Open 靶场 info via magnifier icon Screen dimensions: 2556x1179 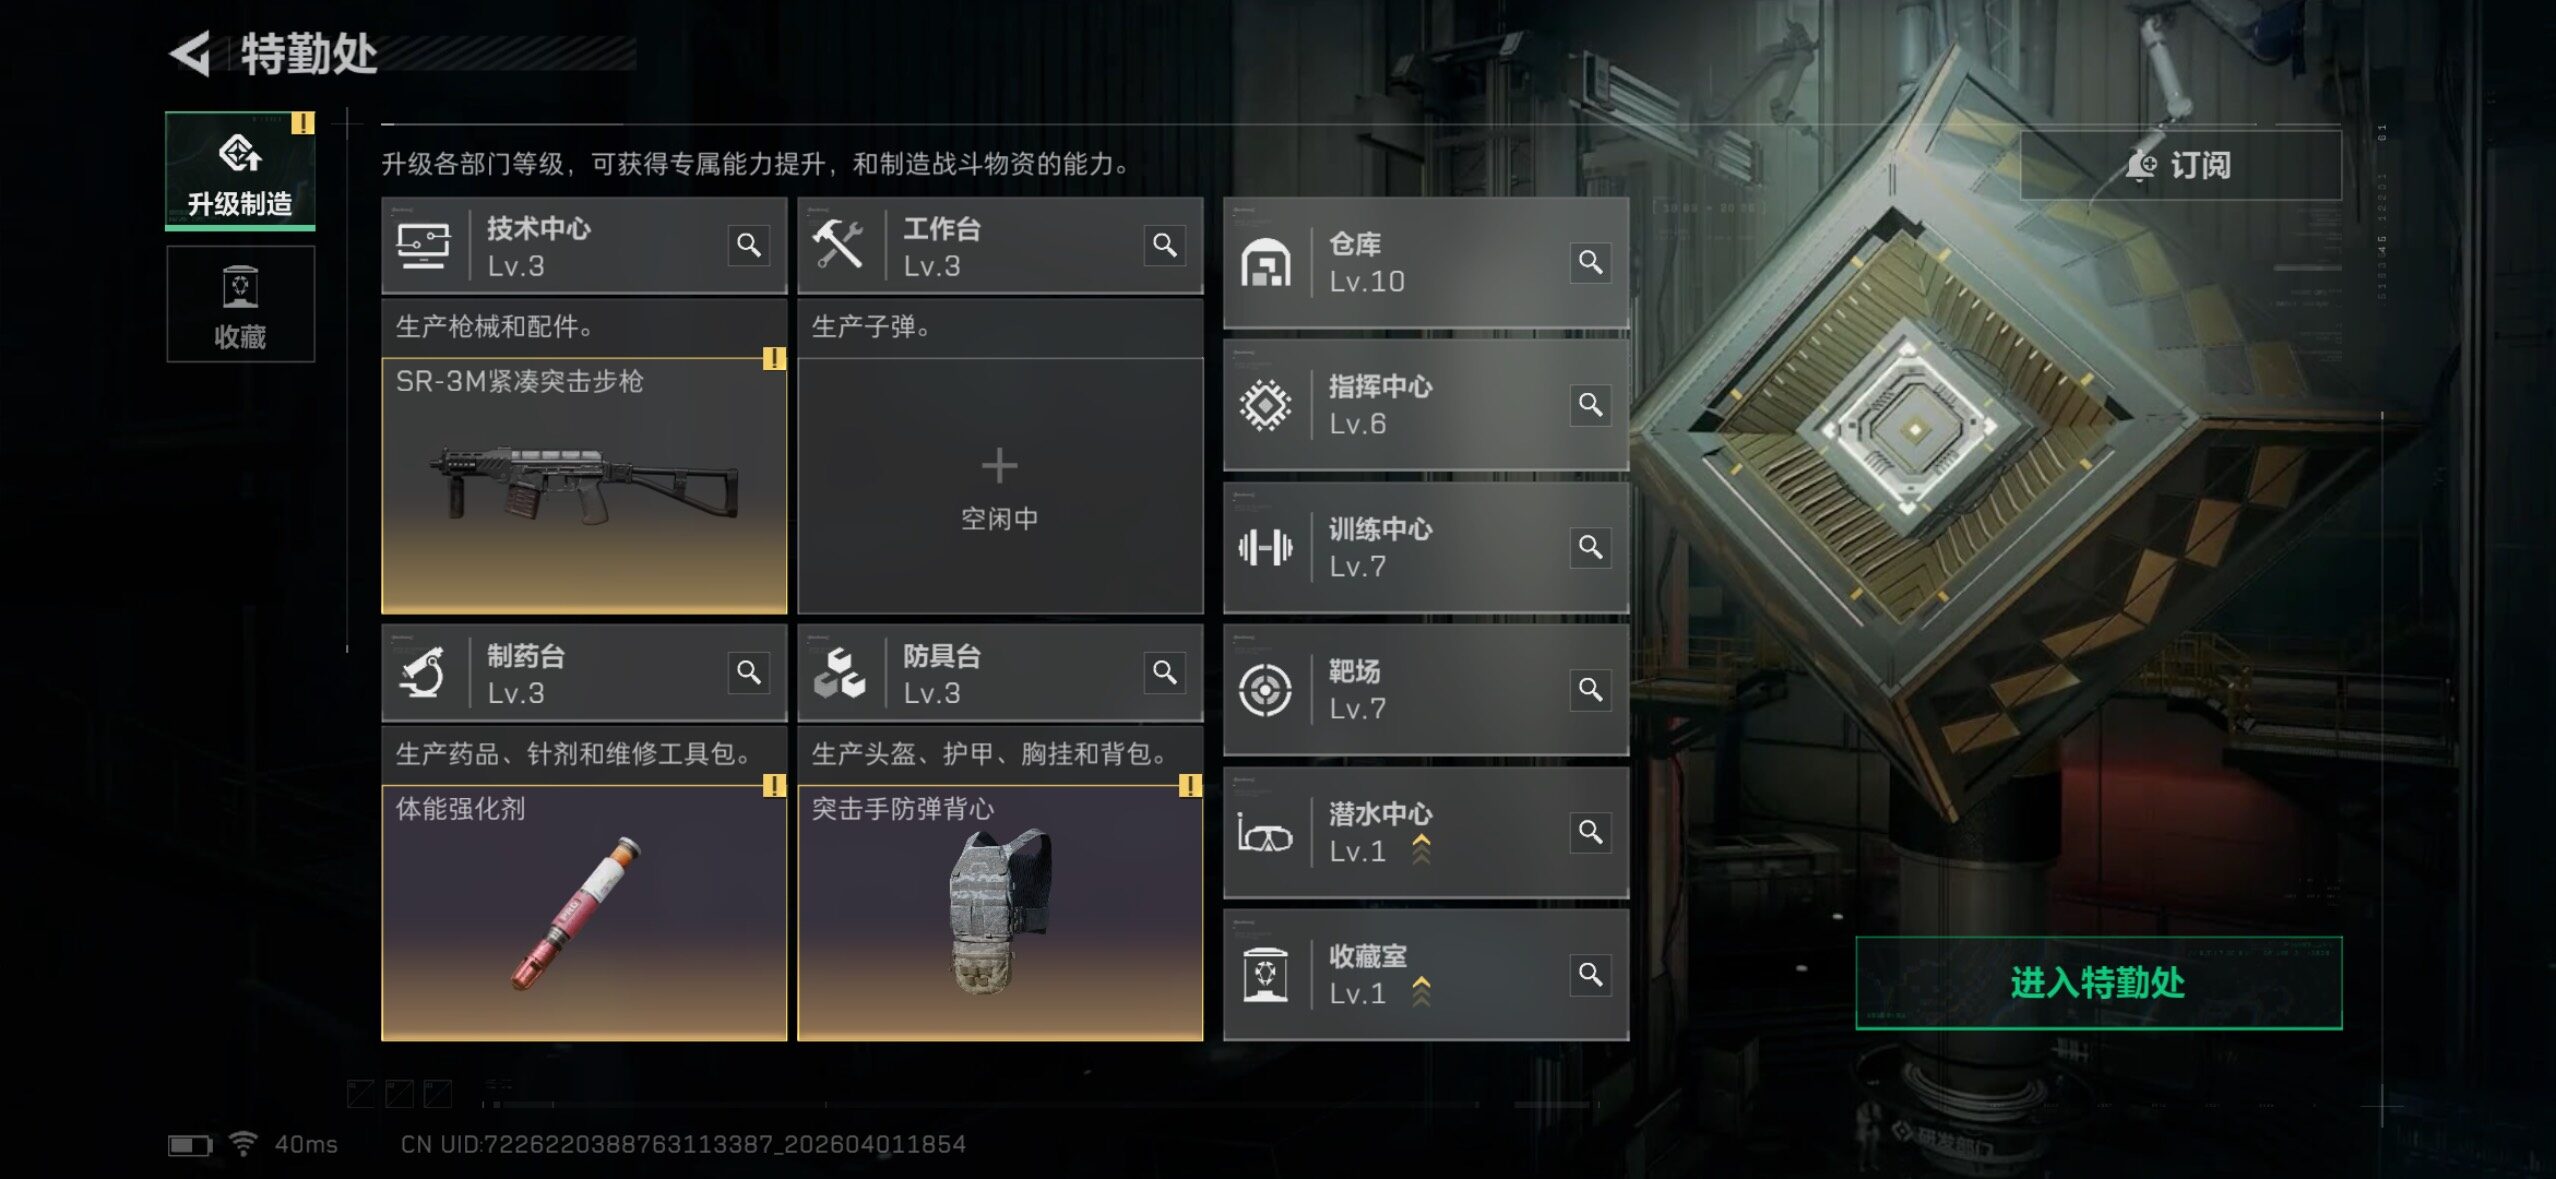coord(1590,689)
